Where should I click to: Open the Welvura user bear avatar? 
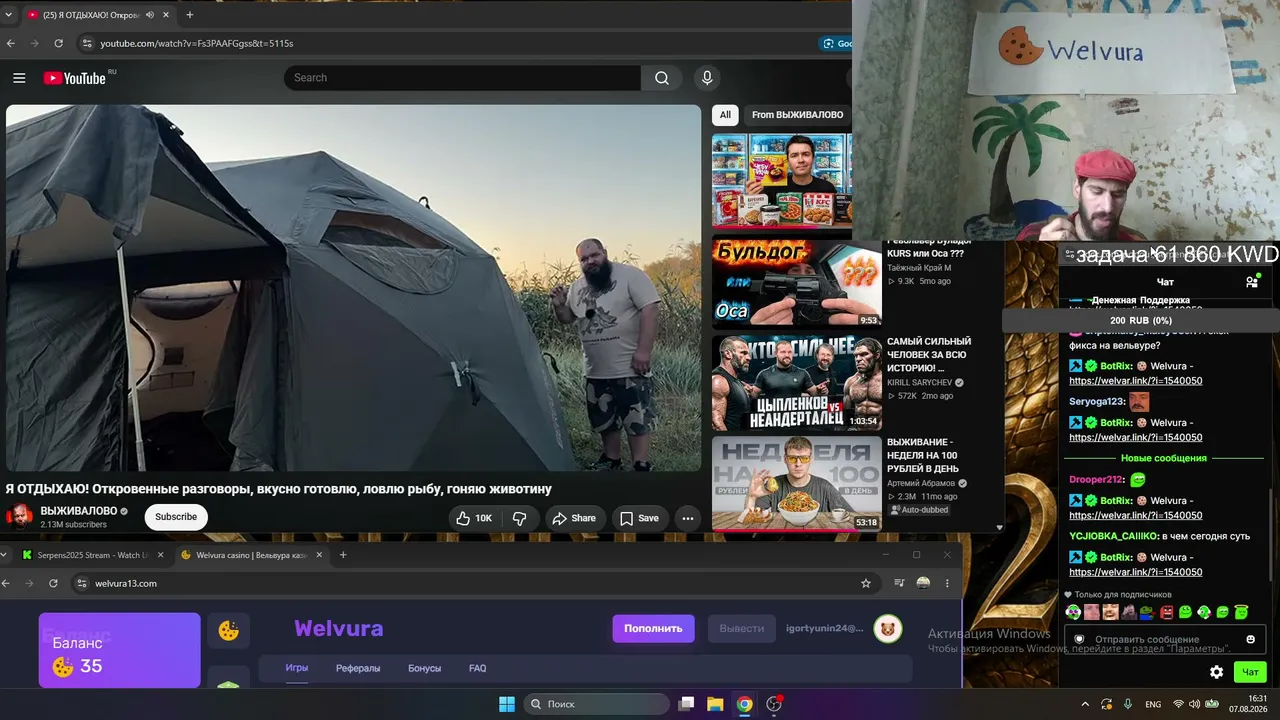887,628
